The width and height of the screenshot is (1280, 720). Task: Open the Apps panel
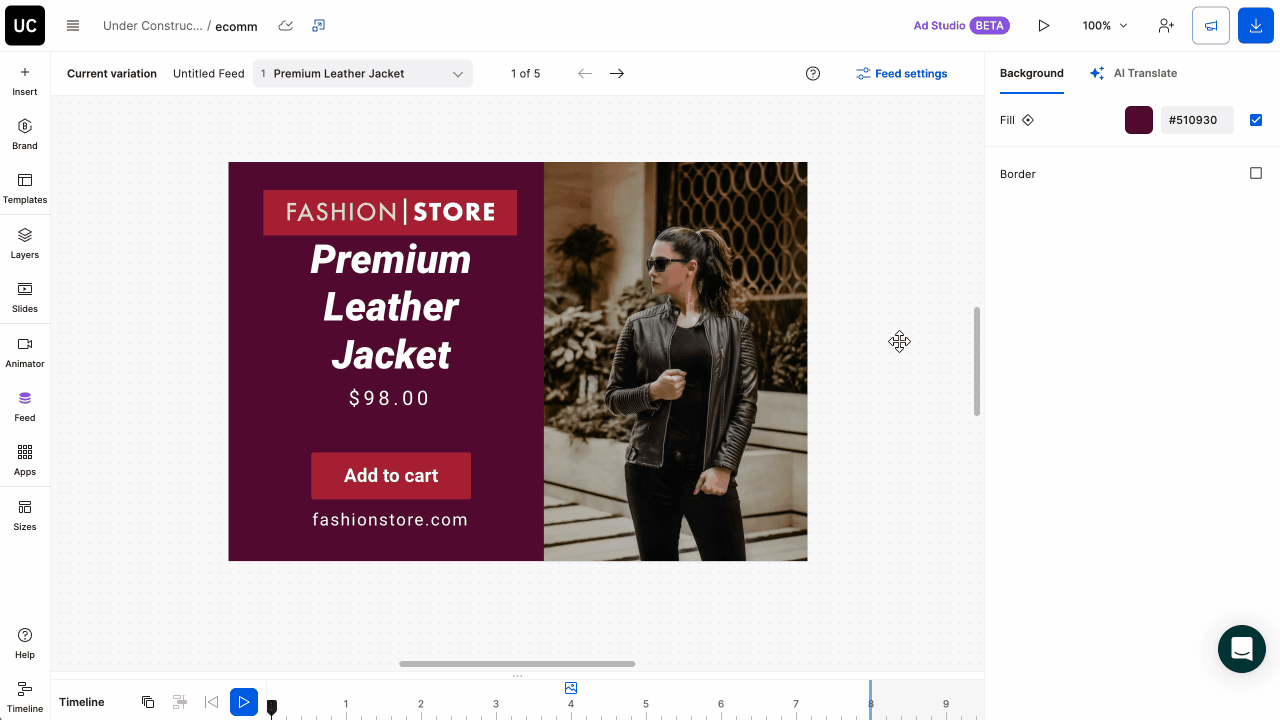click(x=25, y=460)
